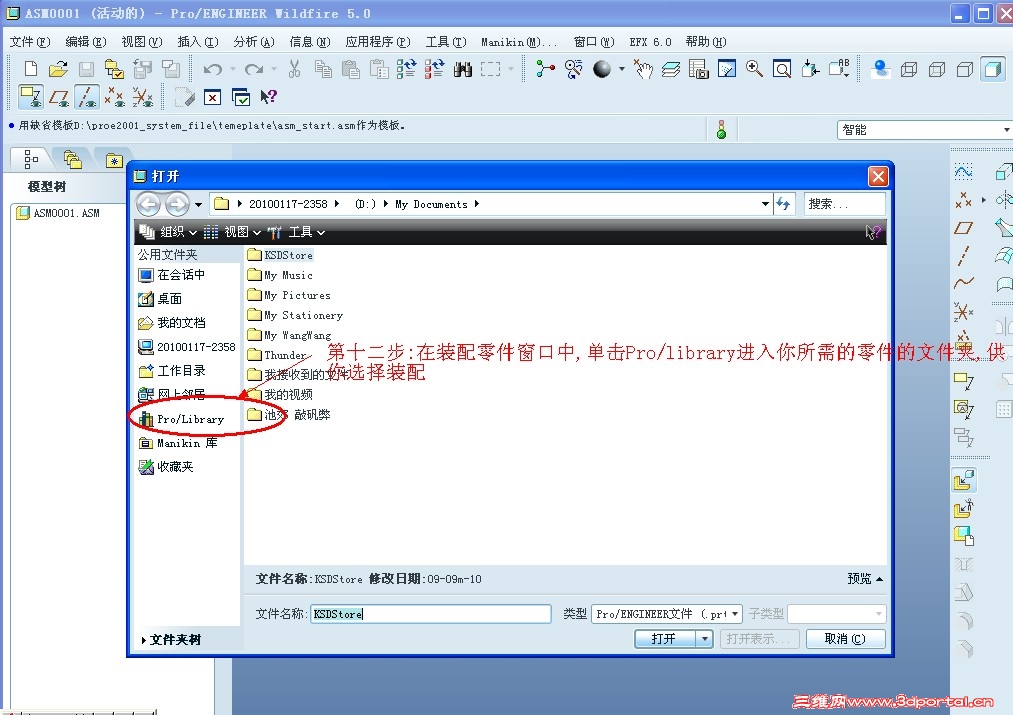
Task: Click the datum plane tool in right toolbar
Action: [x=963, y=228]
